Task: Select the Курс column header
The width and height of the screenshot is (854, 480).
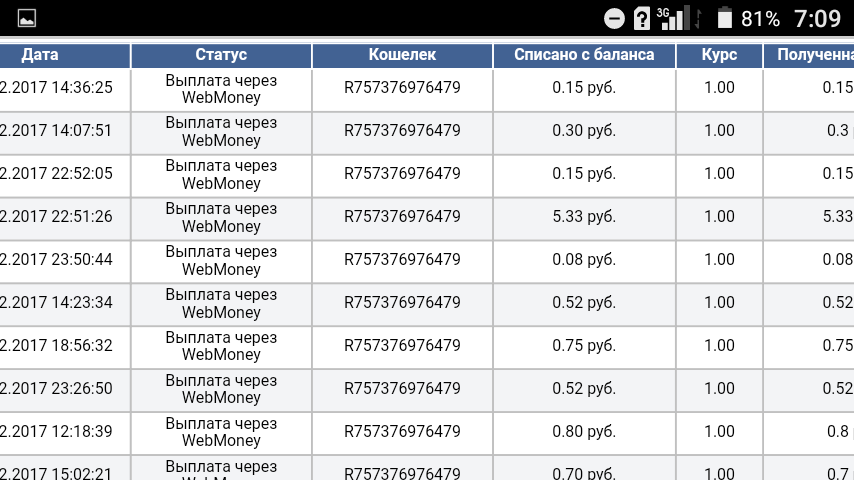Action: [x=719, y=55]
